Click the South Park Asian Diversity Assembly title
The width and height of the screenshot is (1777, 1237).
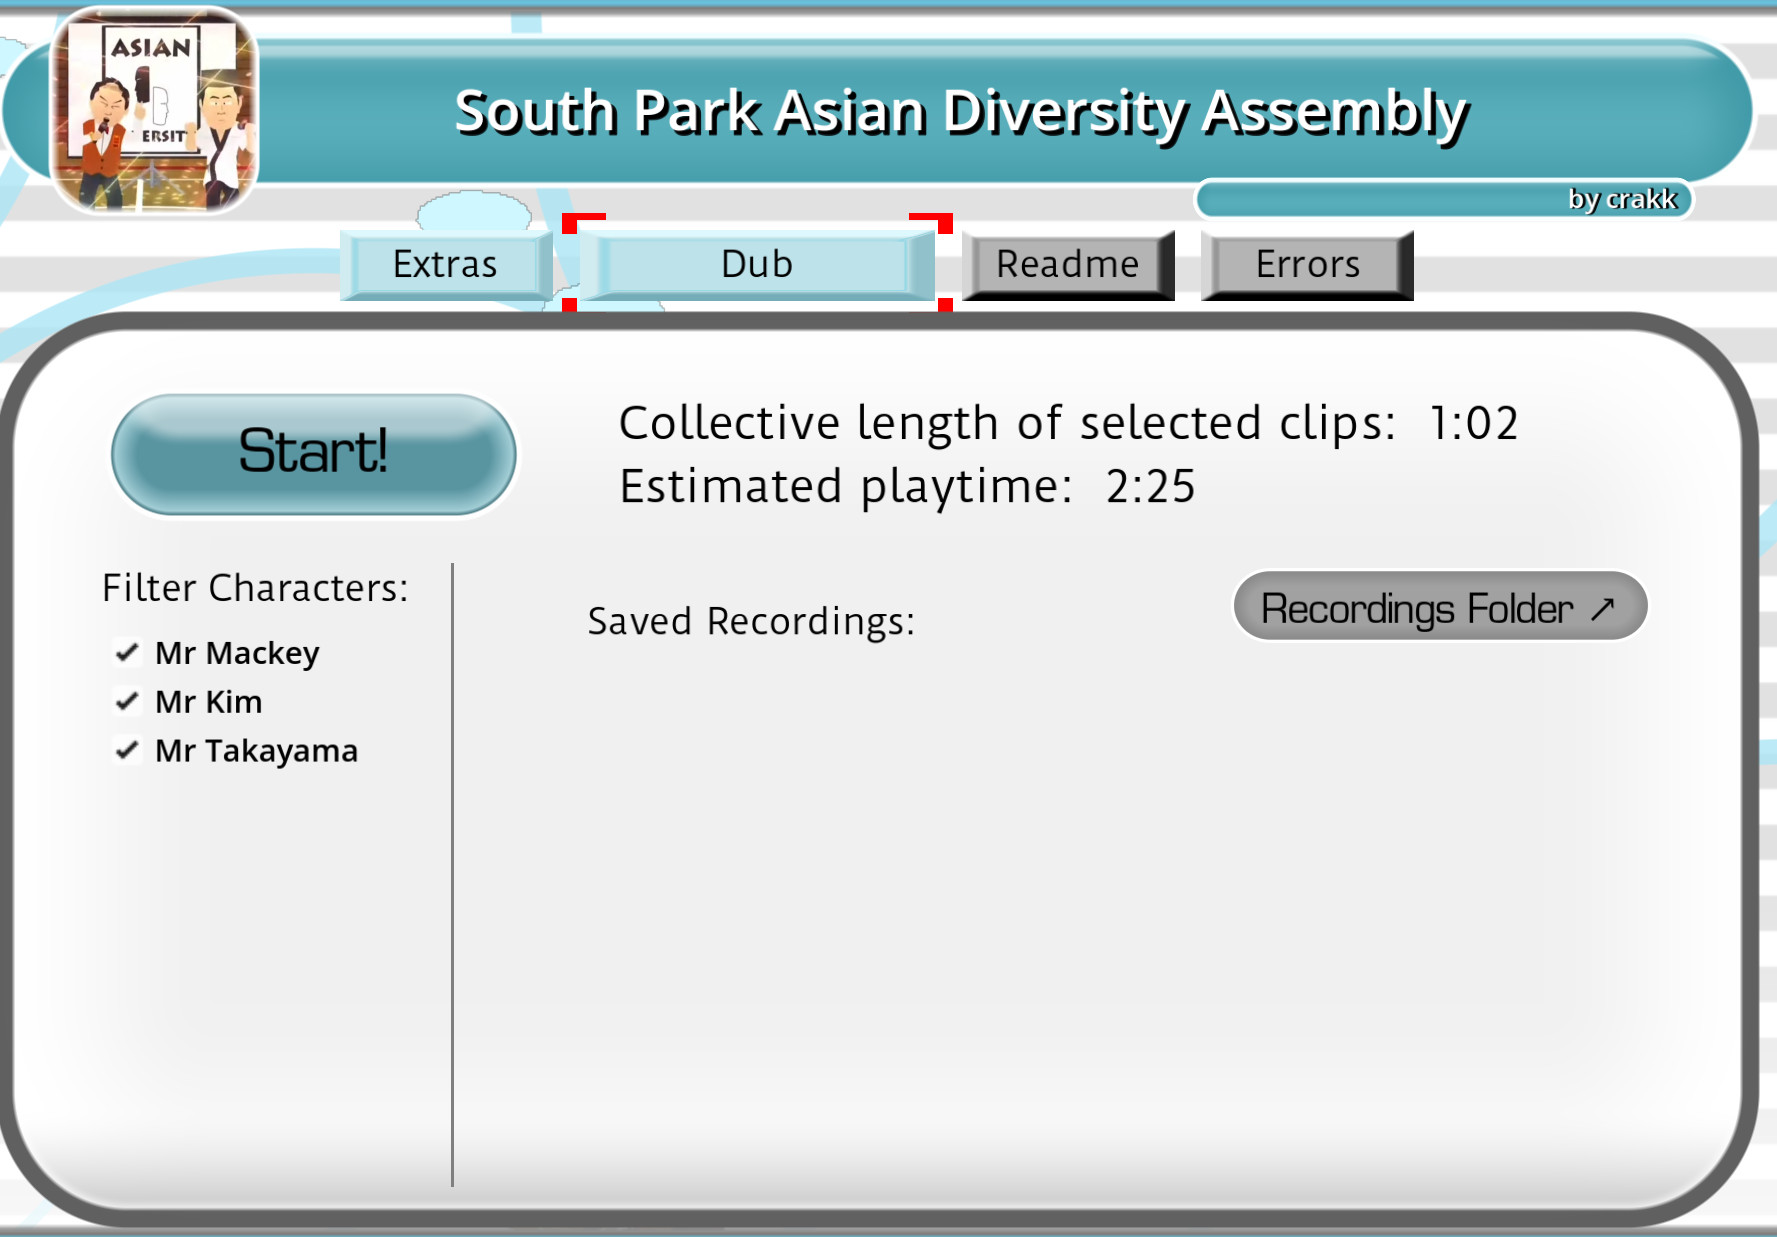pyautogui.click(x=961, y=112)
